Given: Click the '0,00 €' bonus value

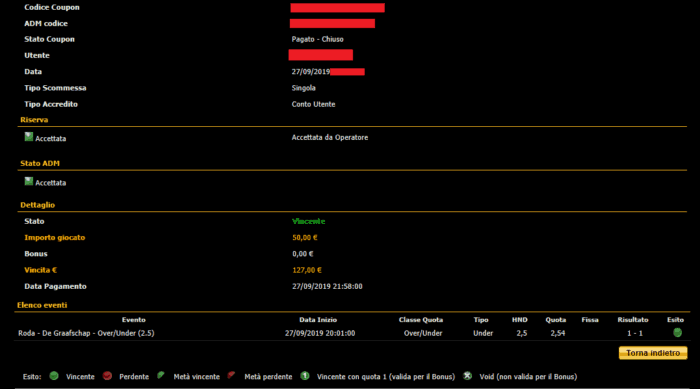Looking at the screenshot, I should click(x=303, y=254).
